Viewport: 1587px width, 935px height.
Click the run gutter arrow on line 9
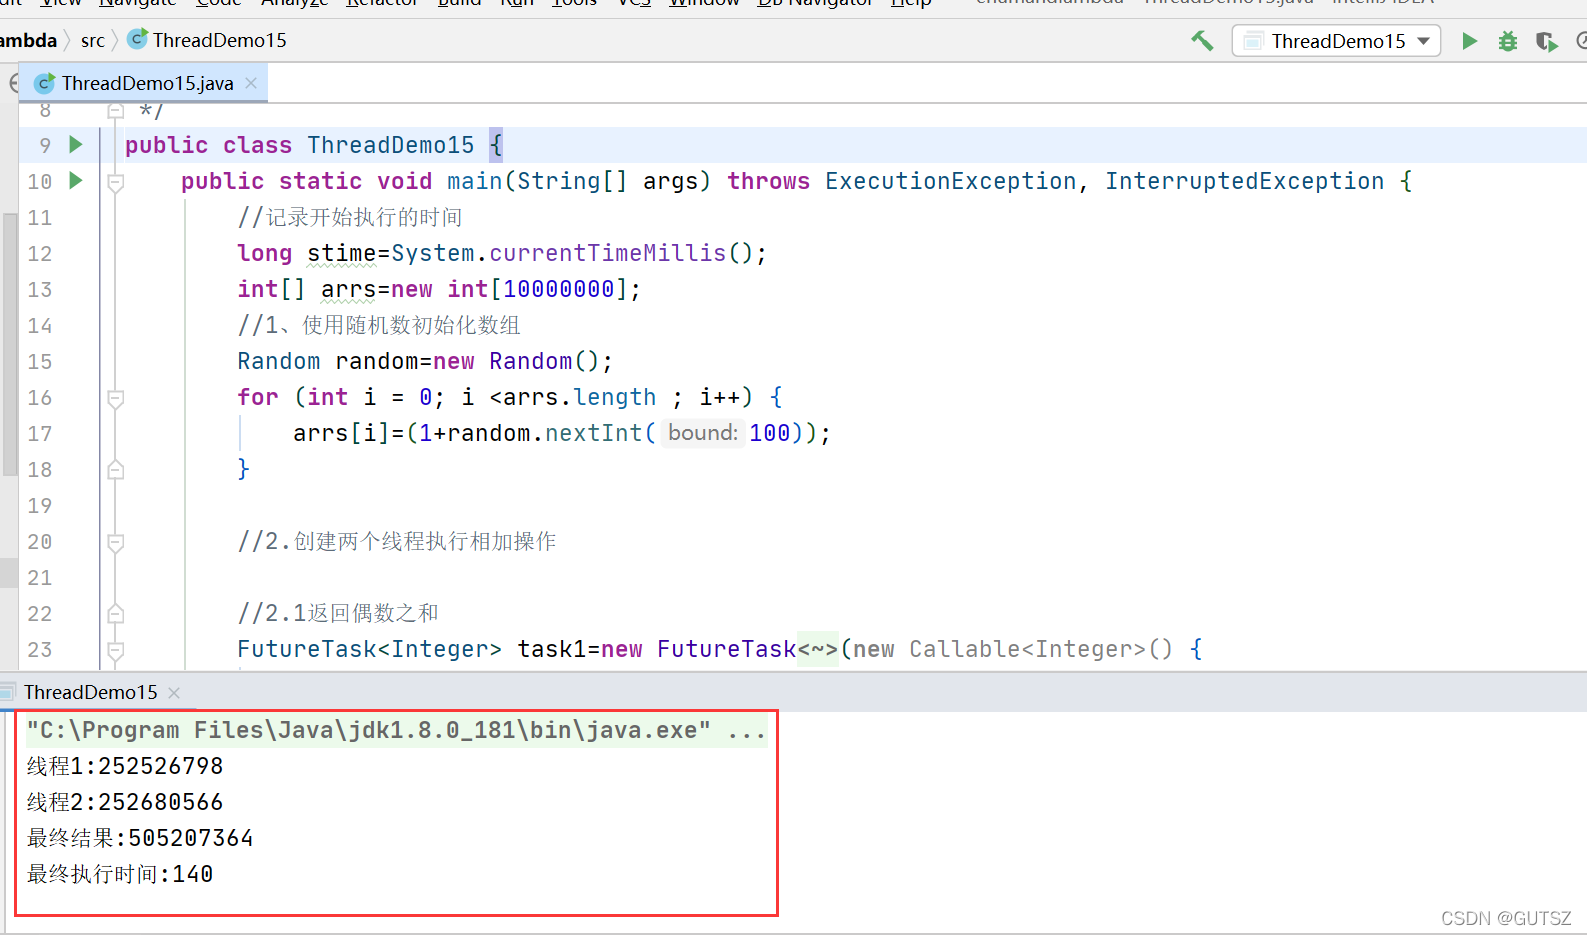click(75, 145)
